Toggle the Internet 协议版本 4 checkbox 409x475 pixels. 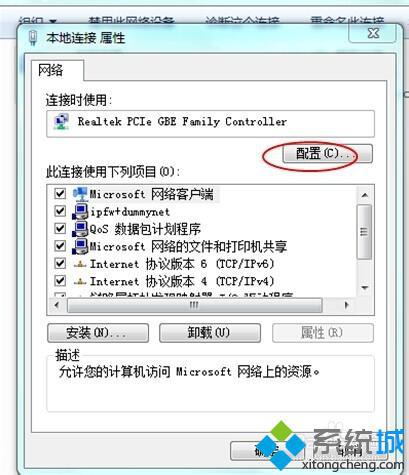60,281
